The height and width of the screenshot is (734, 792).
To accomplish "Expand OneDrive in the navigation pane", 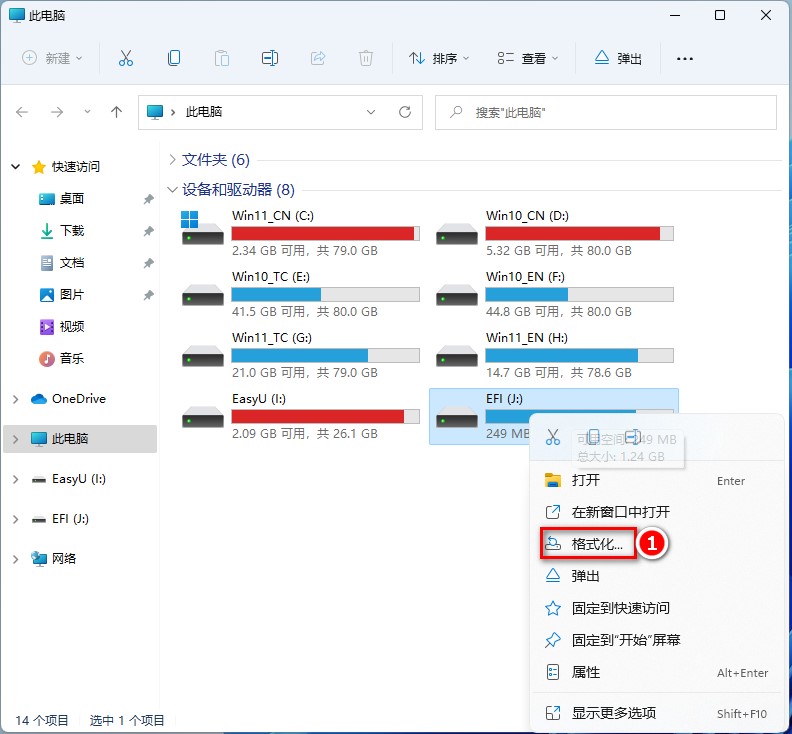I will (x=15, y=399).
